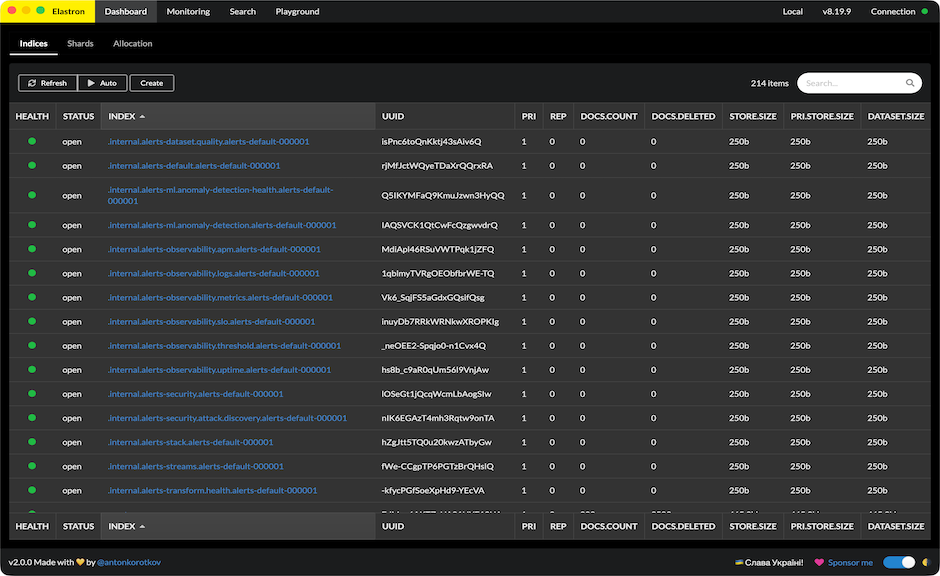
Task: Click UUID -kfycPGfSoeXpHd9-YEcVA
Action: (x=433, y=490)
